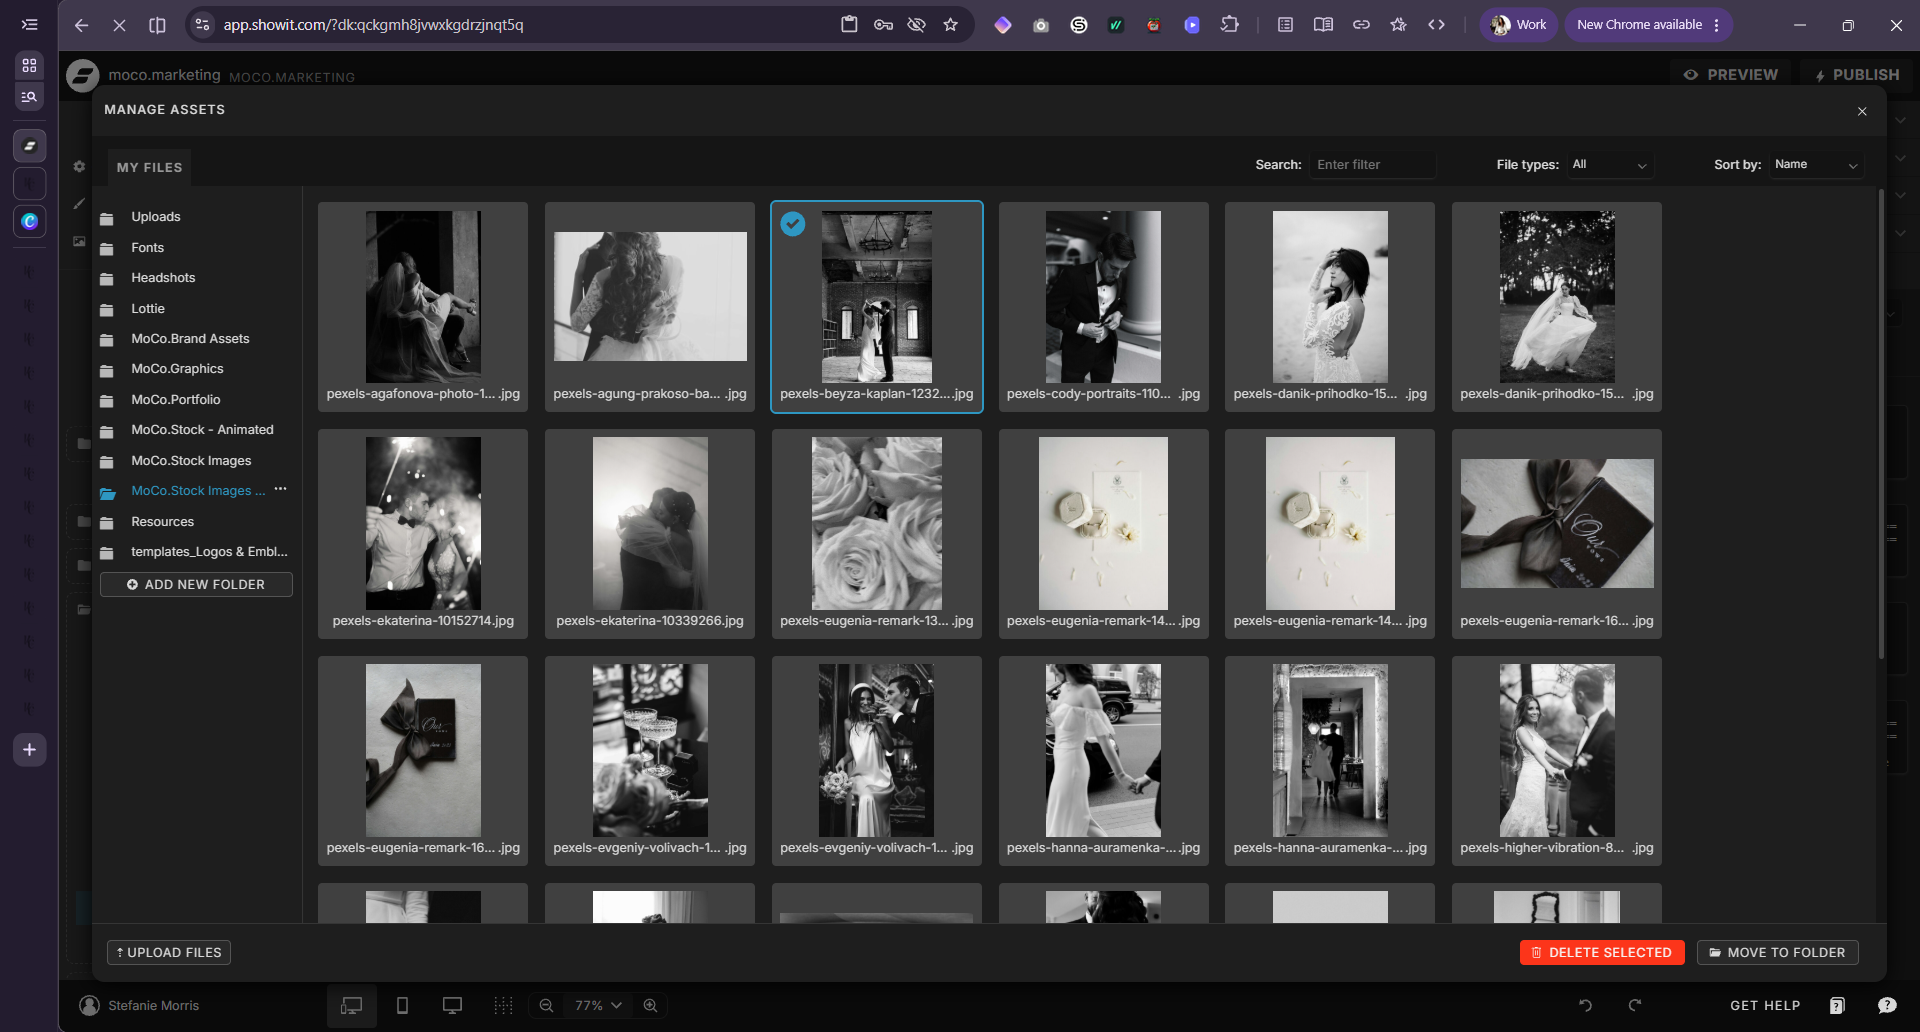Toggle browser split view icon
1920x1032 pixels.
157,25
